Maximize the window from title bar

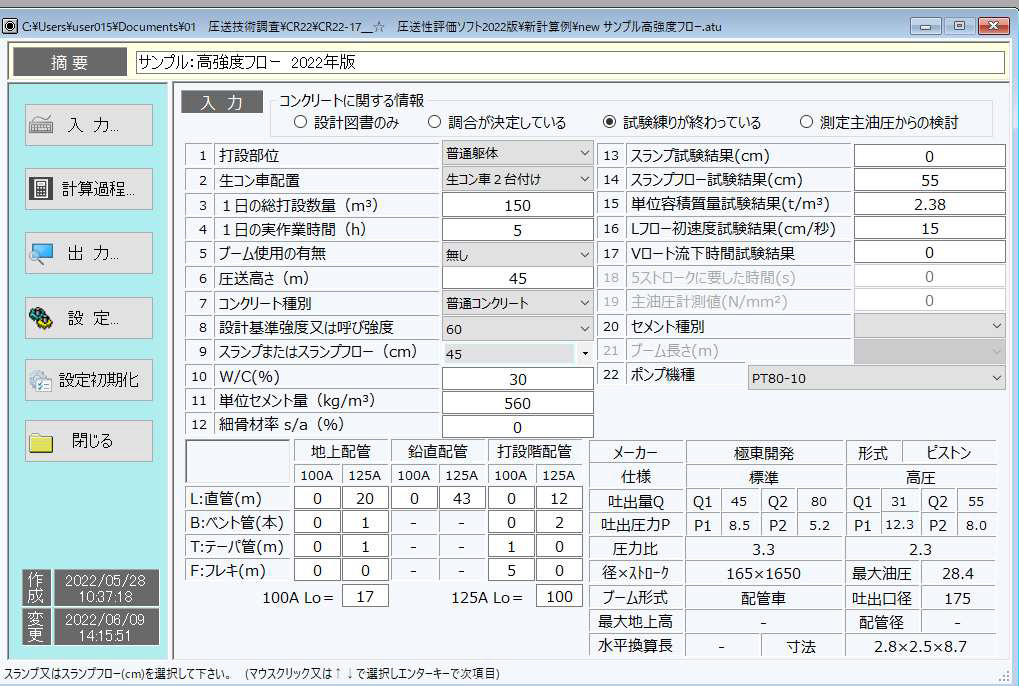coord(959,26)
